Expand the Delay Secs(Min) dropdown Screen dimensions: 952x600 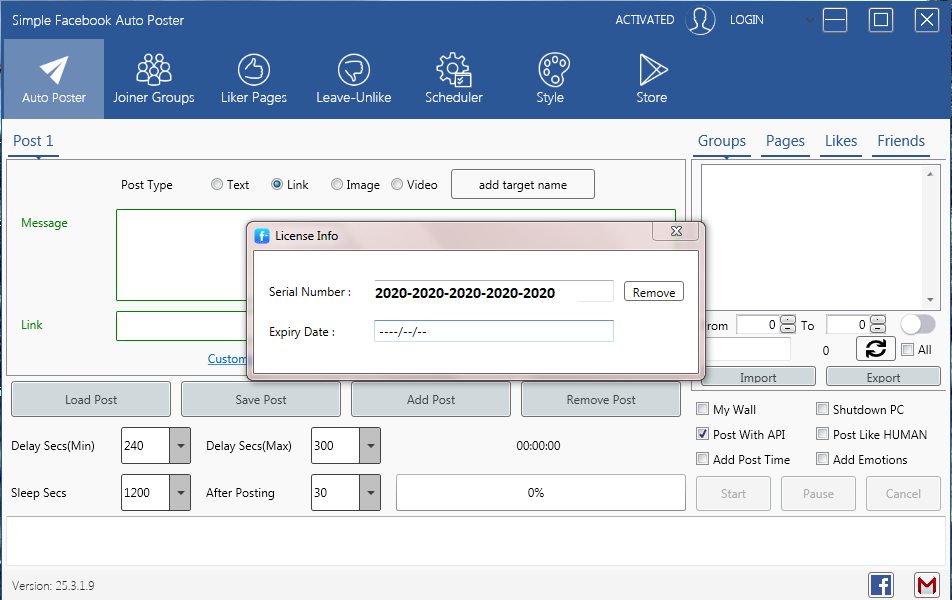180,446
